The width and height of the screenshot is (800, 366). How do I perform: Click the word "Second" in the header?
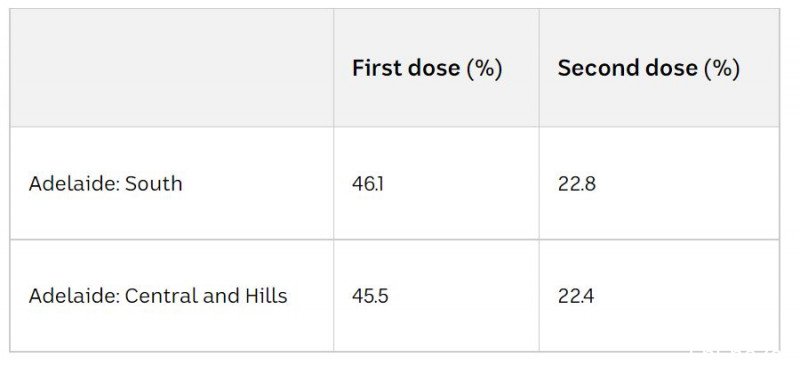tap(592, 68)
